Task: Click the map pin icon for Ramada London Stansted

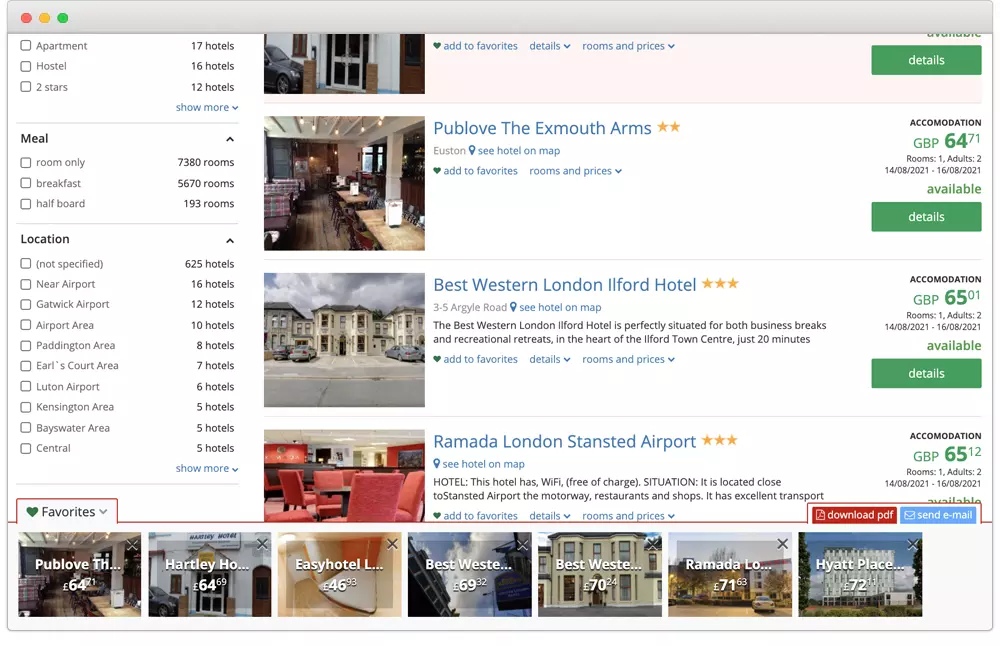Action: pos(437,464)
